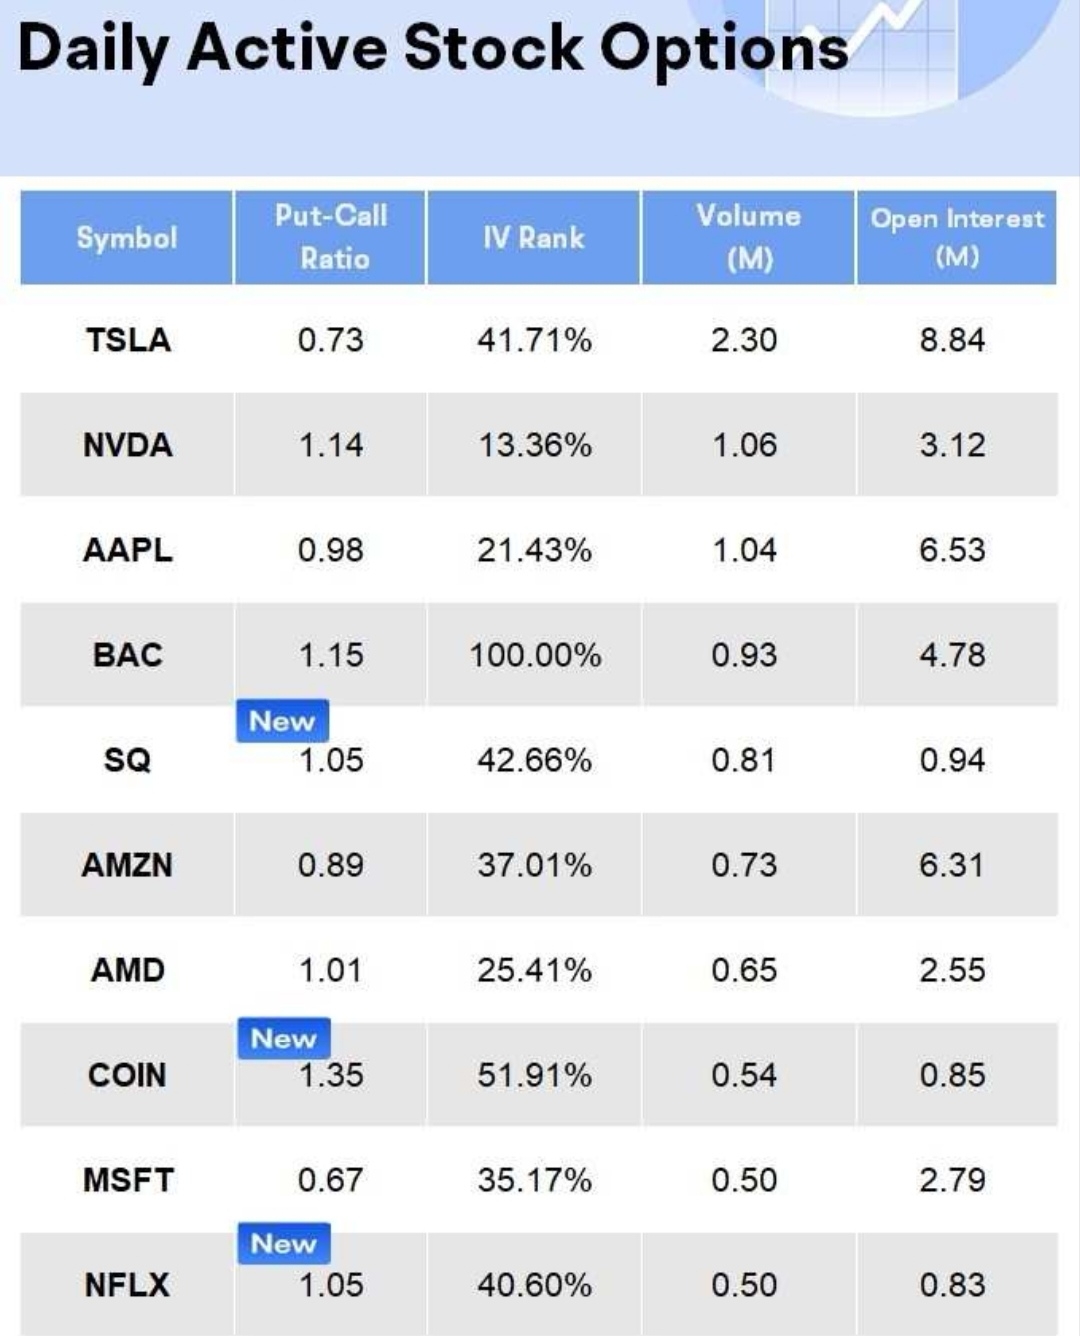Select the AMZN symbol

(128, 865)
